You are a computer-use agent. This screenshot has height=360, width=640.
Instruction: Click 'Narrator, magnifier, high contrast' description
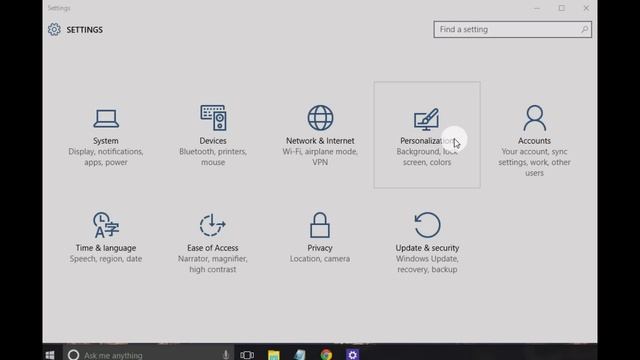(x=213, y=264)
